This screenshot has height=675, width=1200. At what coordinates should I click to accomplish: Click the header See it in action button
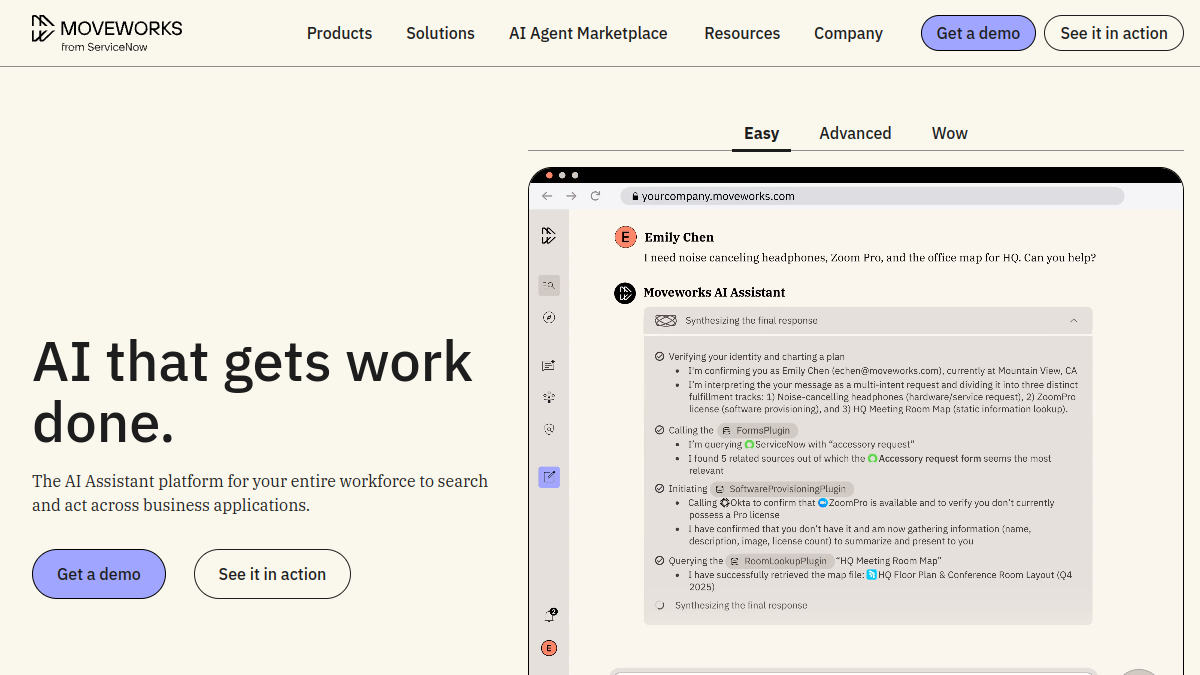coord(1114,33)
